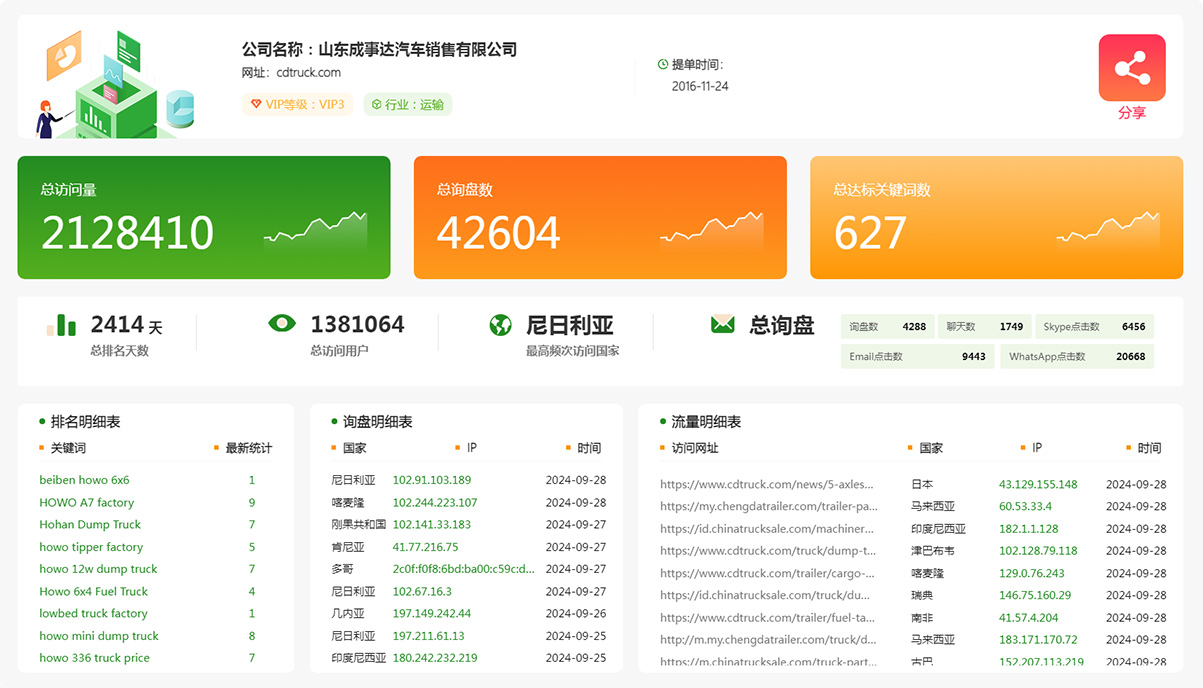Open the 流量明细表 panel header
The image size is (1203, 688).
click(703, 421)
